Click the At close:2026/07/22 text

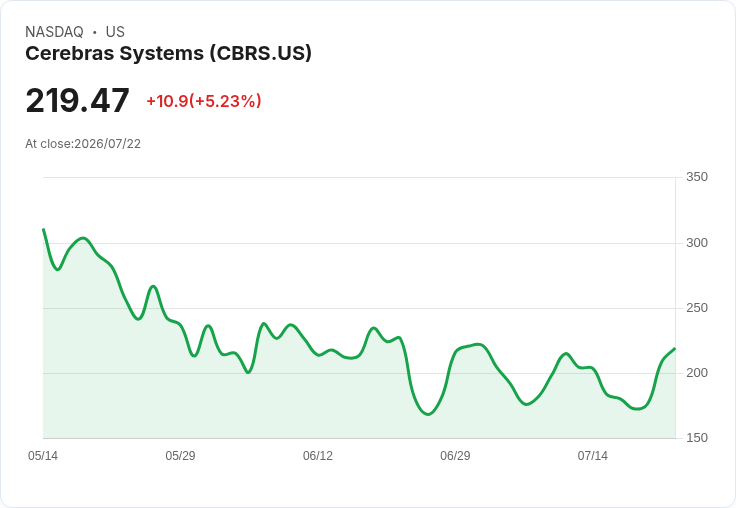click(83, 144)
